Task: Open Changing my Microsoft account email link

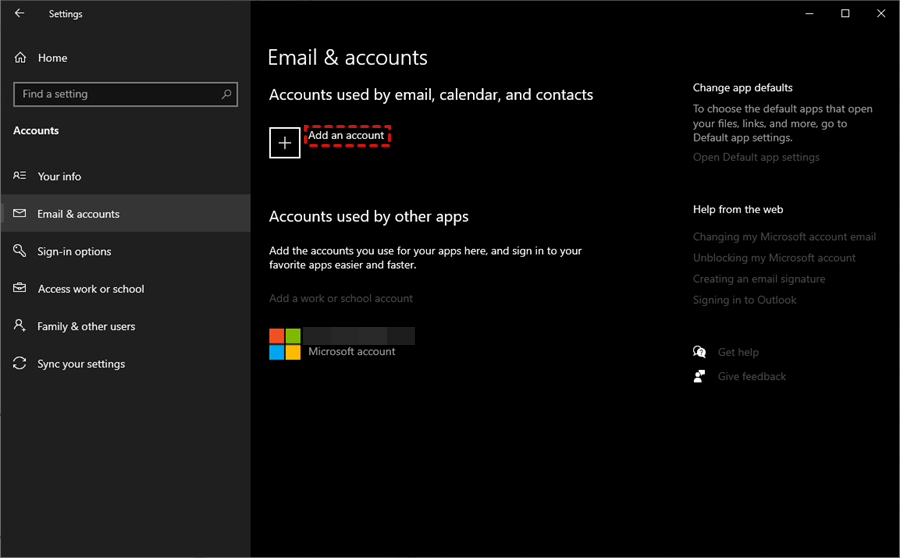Action: tap(784, 237)
